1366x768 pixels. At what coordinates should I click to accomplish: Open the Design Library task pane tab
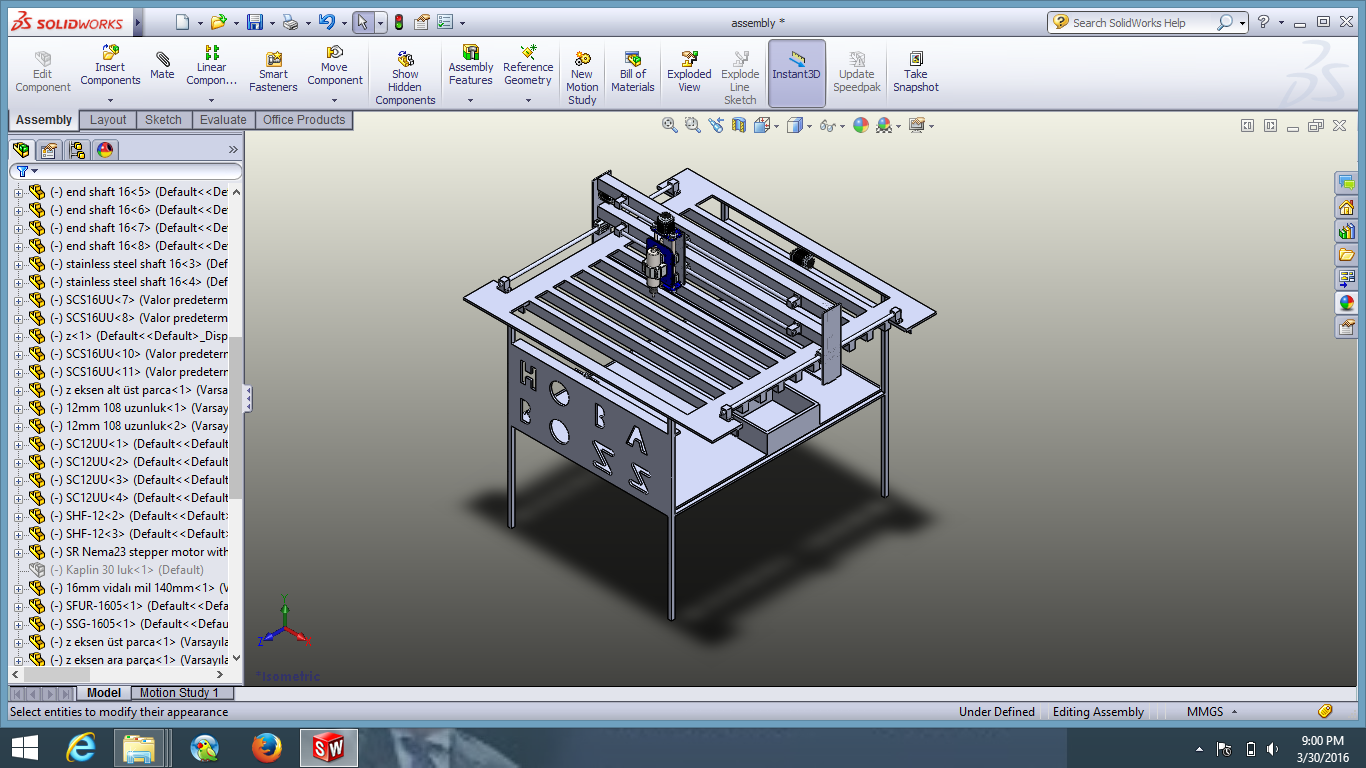click(x=1347, y=231)
